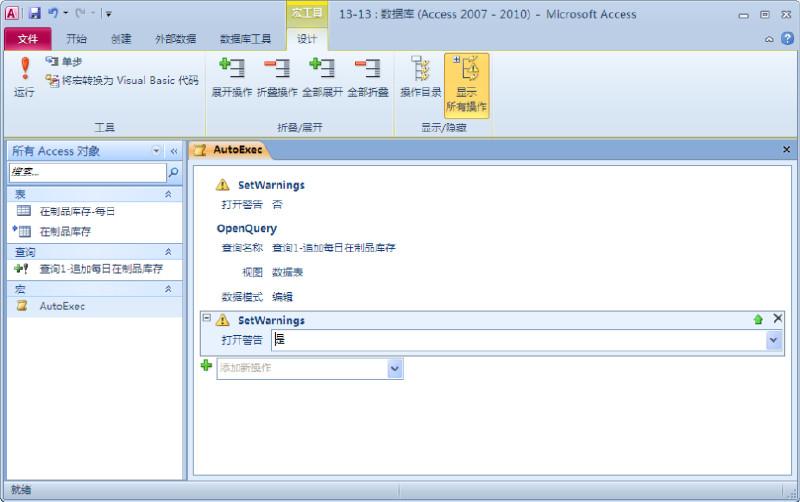
Task: Select the AutoExec macro in navigation pane
Action: 95,306
